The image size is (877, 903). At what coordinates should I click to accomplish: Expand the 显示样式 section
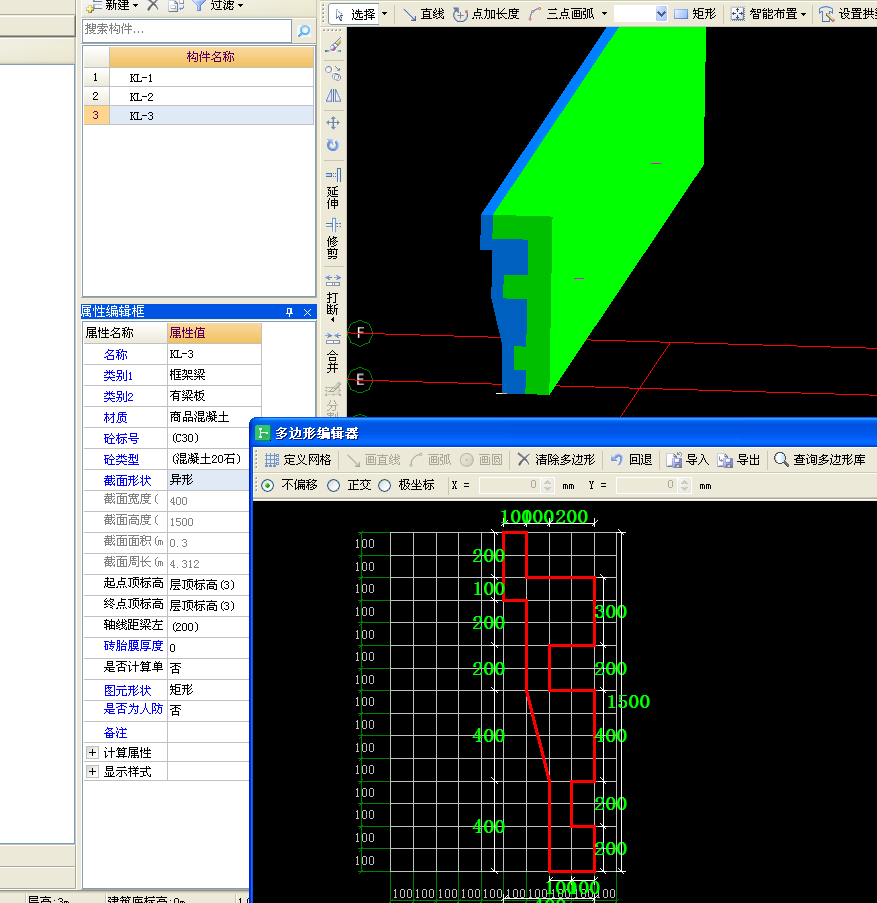coord(92,772)
